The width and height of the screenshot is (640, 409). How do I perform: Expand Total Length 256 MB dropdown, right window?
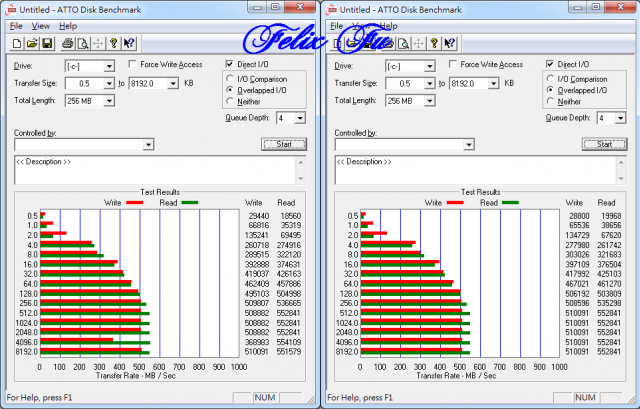click(x=429, y=101)
